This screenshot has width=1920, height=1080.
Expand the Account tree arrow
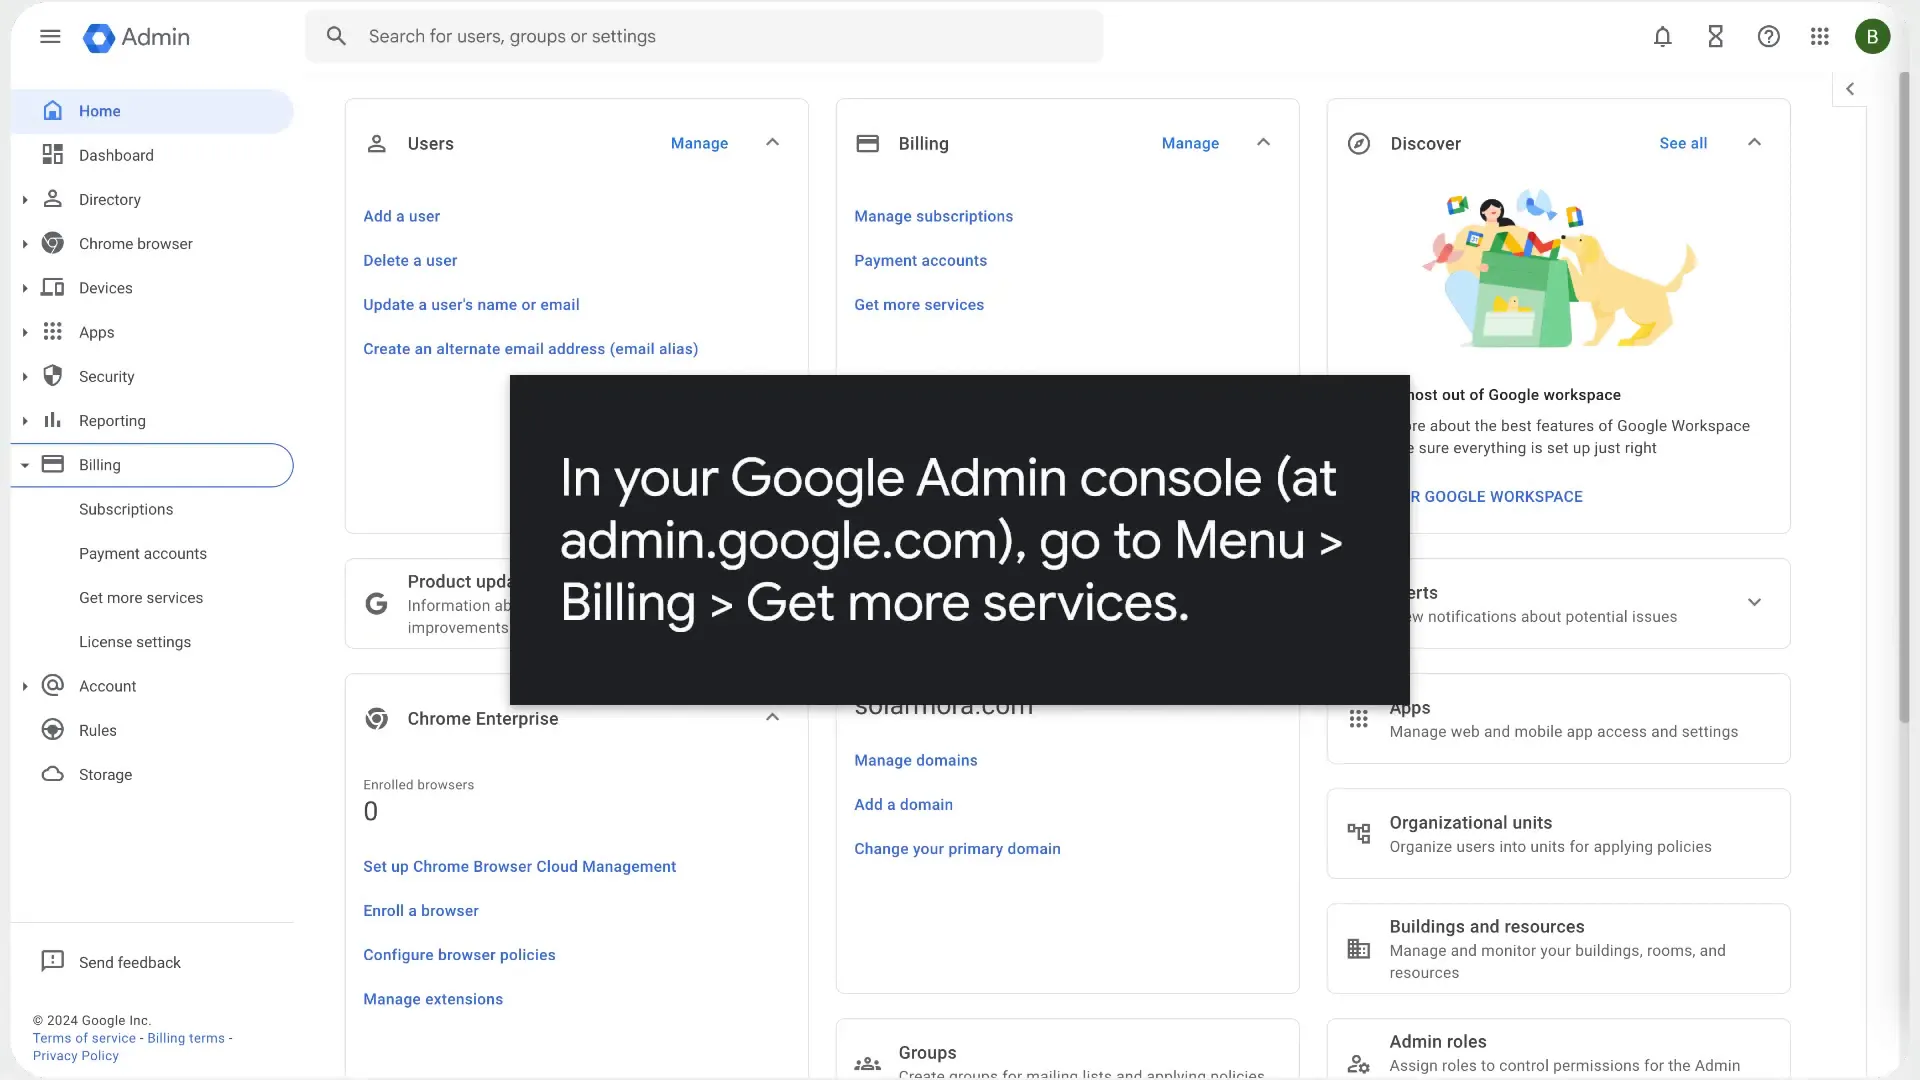pyautogui.click(x=24, y=686)
